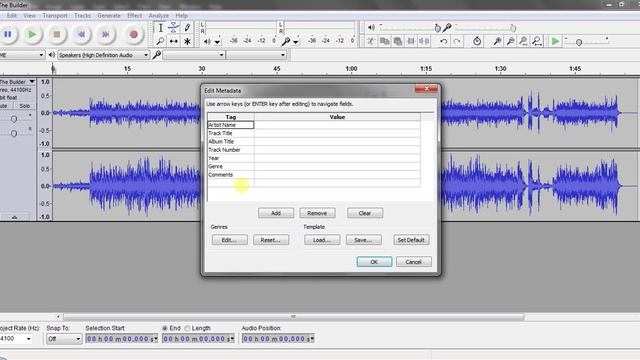
Task: Open the output meter speaker dropdown
Action: (x=218, y=42)
